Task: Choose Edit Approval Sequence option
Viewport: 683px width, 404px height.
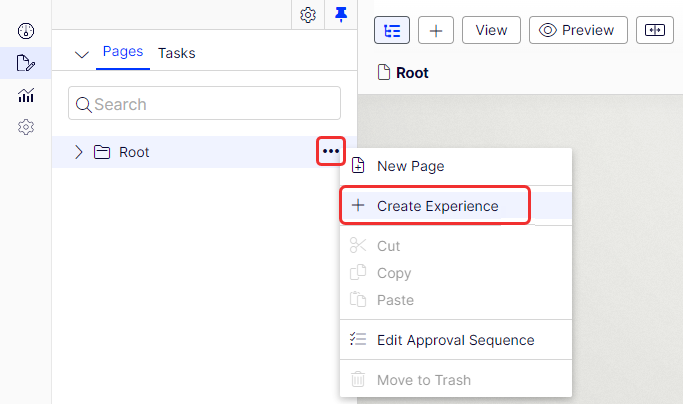Action: (x=456, y=340)
